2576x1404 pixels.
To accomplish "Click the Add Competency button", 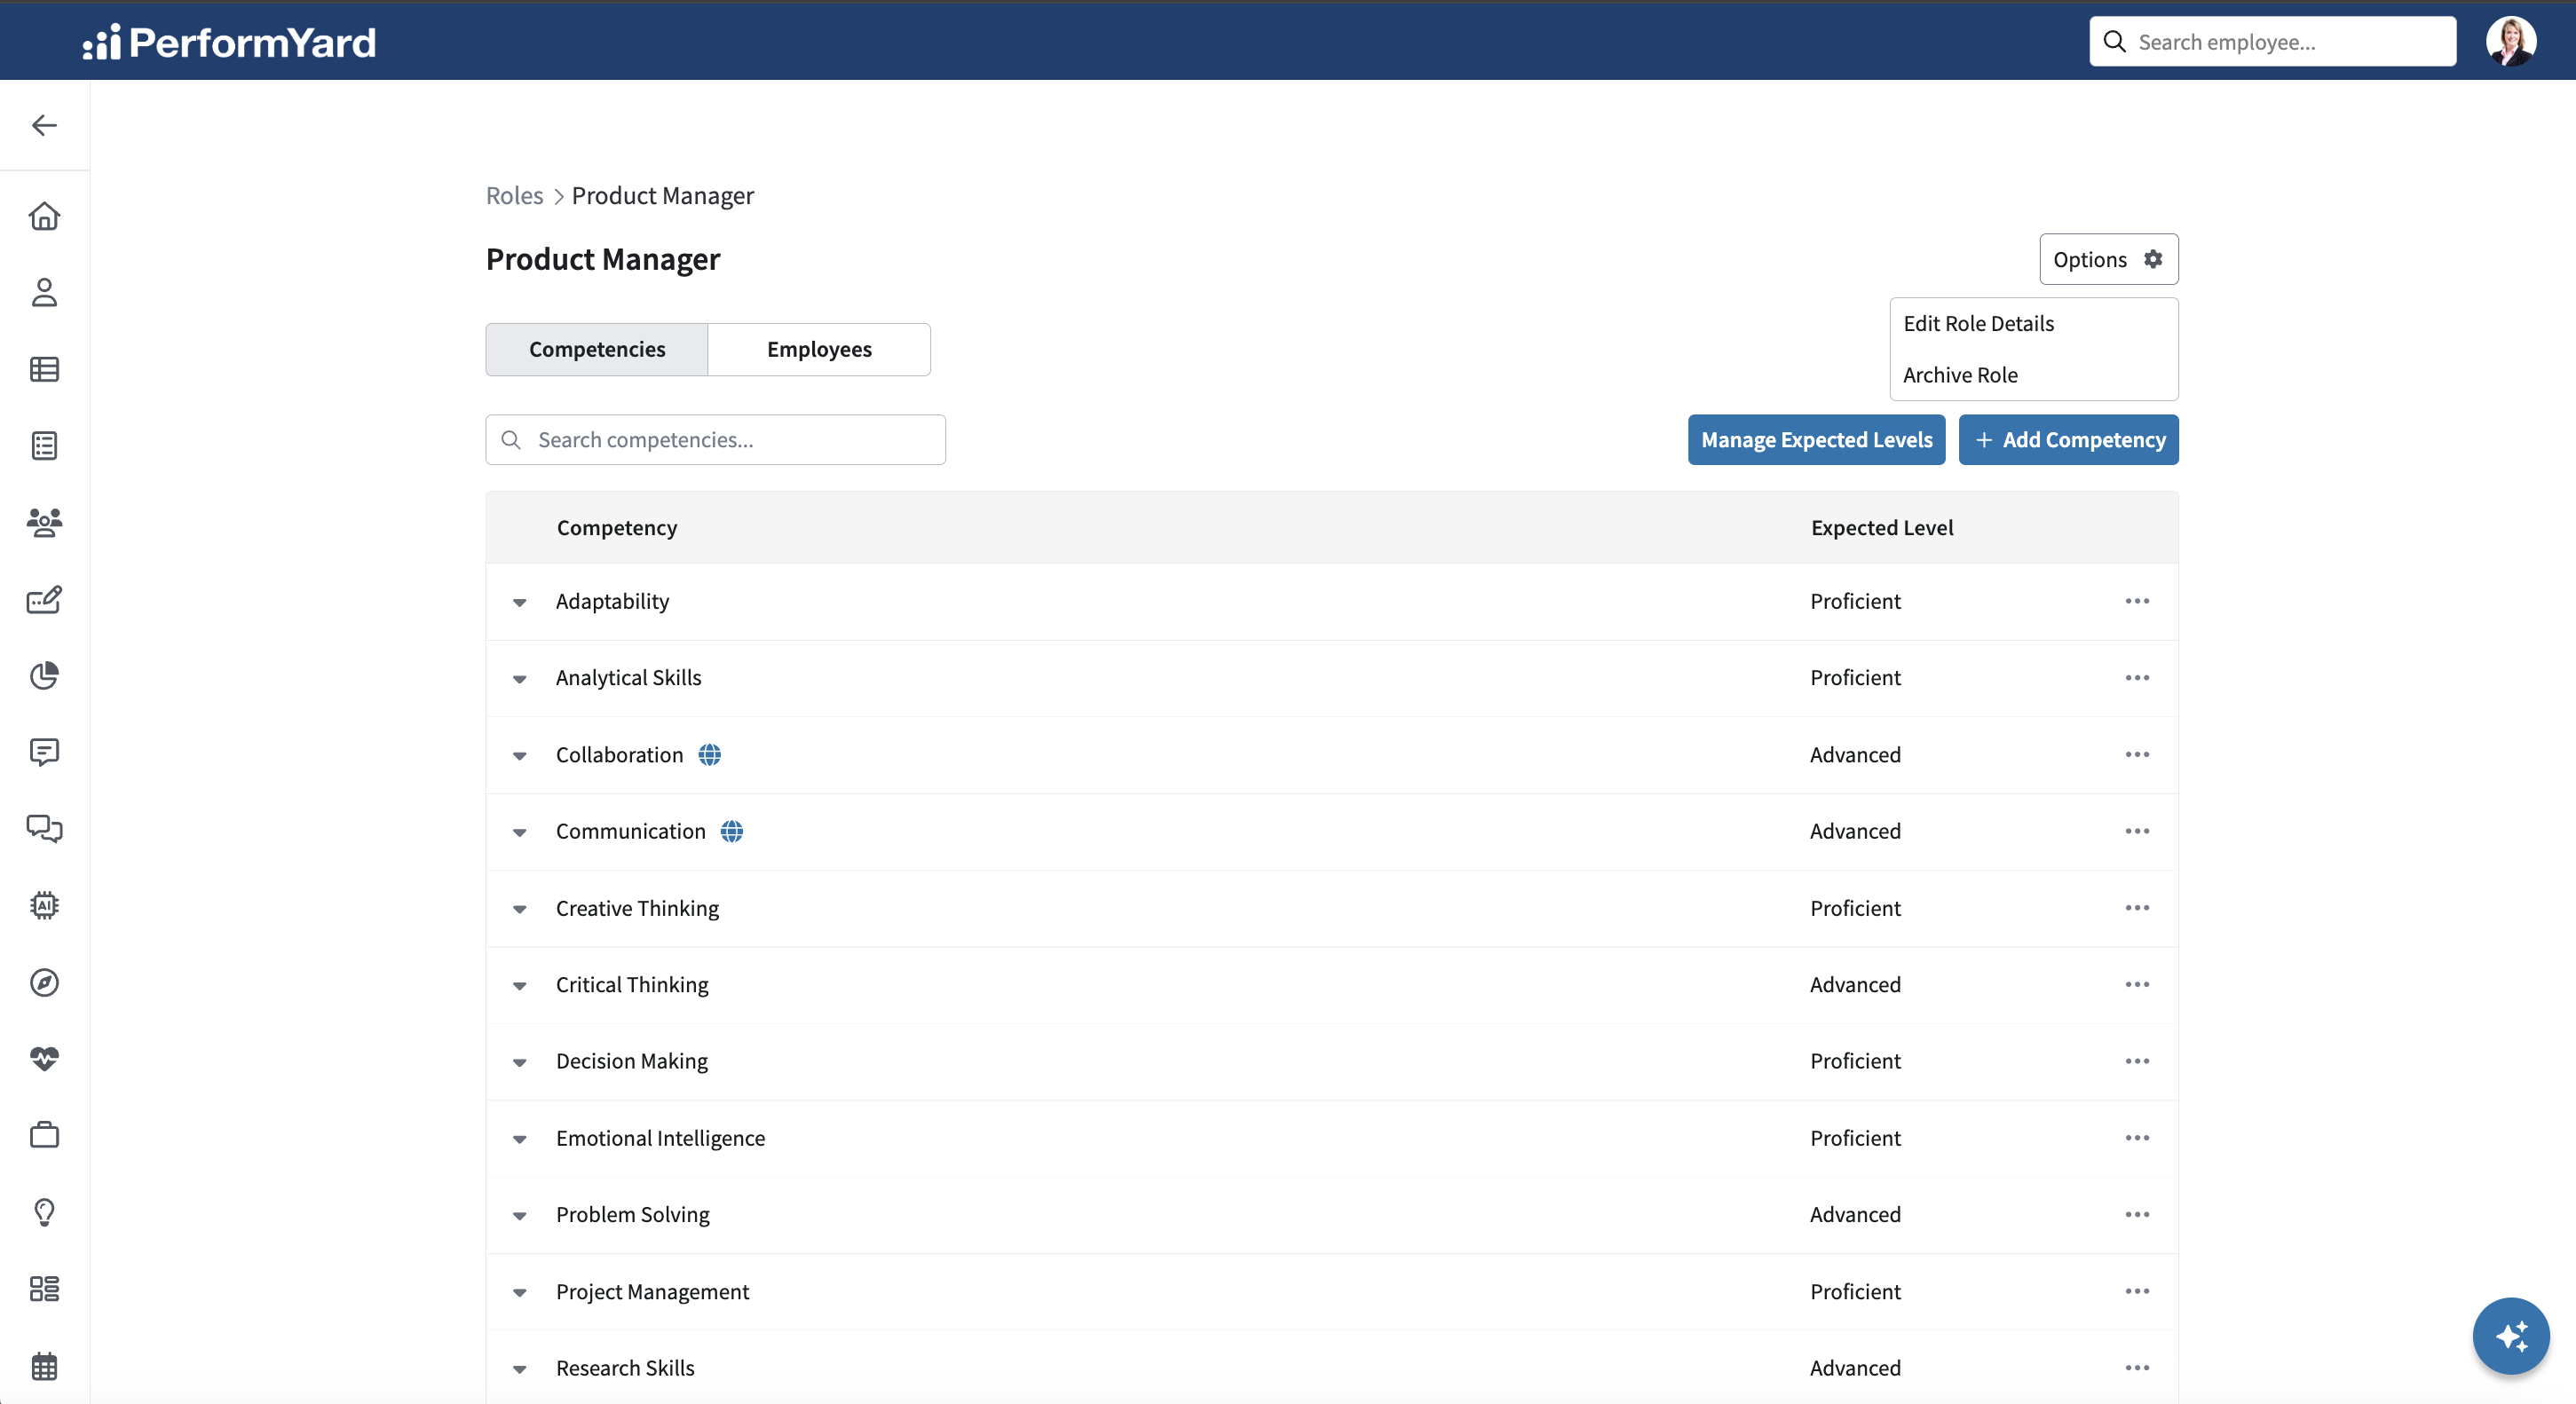I will click(x=2068, y=440).
